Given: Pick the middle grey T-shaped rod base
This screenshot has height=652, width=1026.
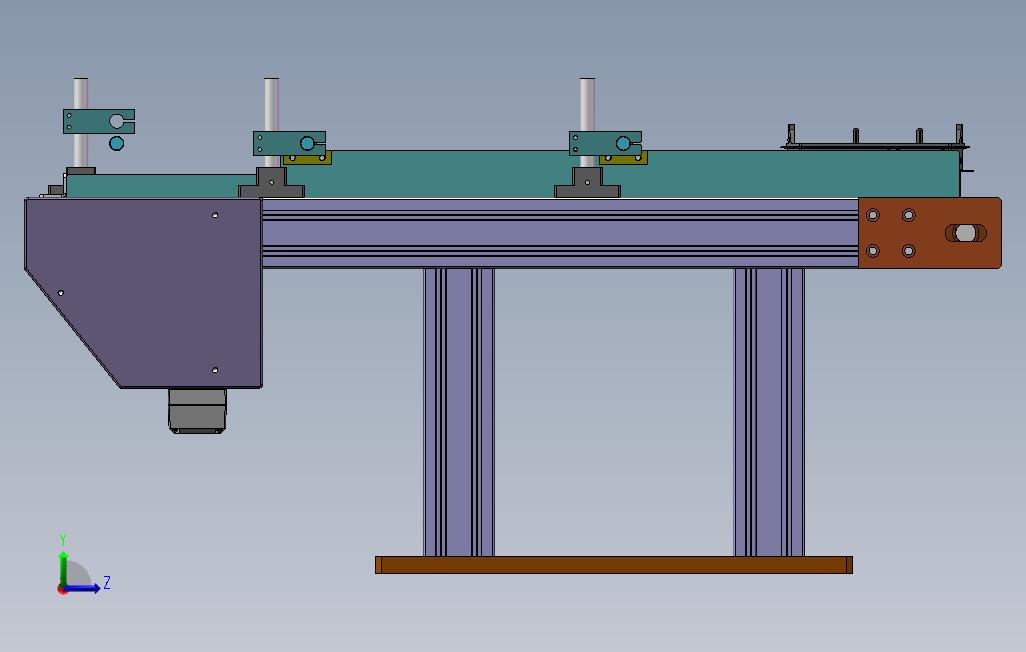Looking at the screenshot, I should click(272, 183).
